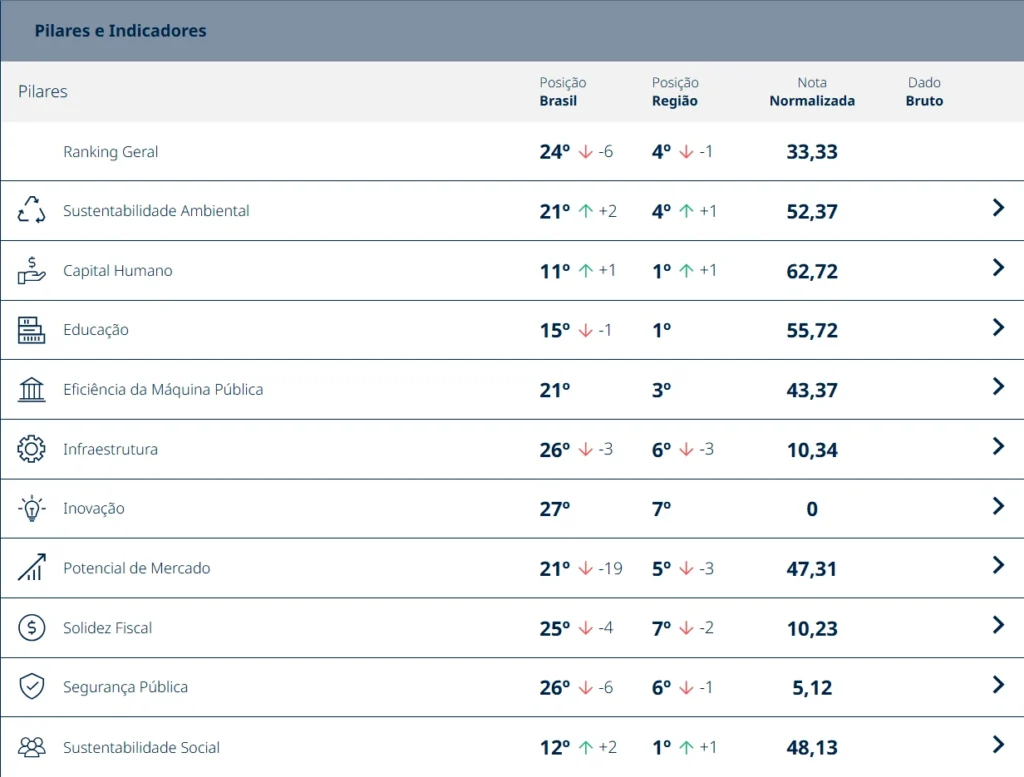Expand the Sustentabilidade Ambiental row chevron
Screen dimensions: 1024x777
coord(998,208)
